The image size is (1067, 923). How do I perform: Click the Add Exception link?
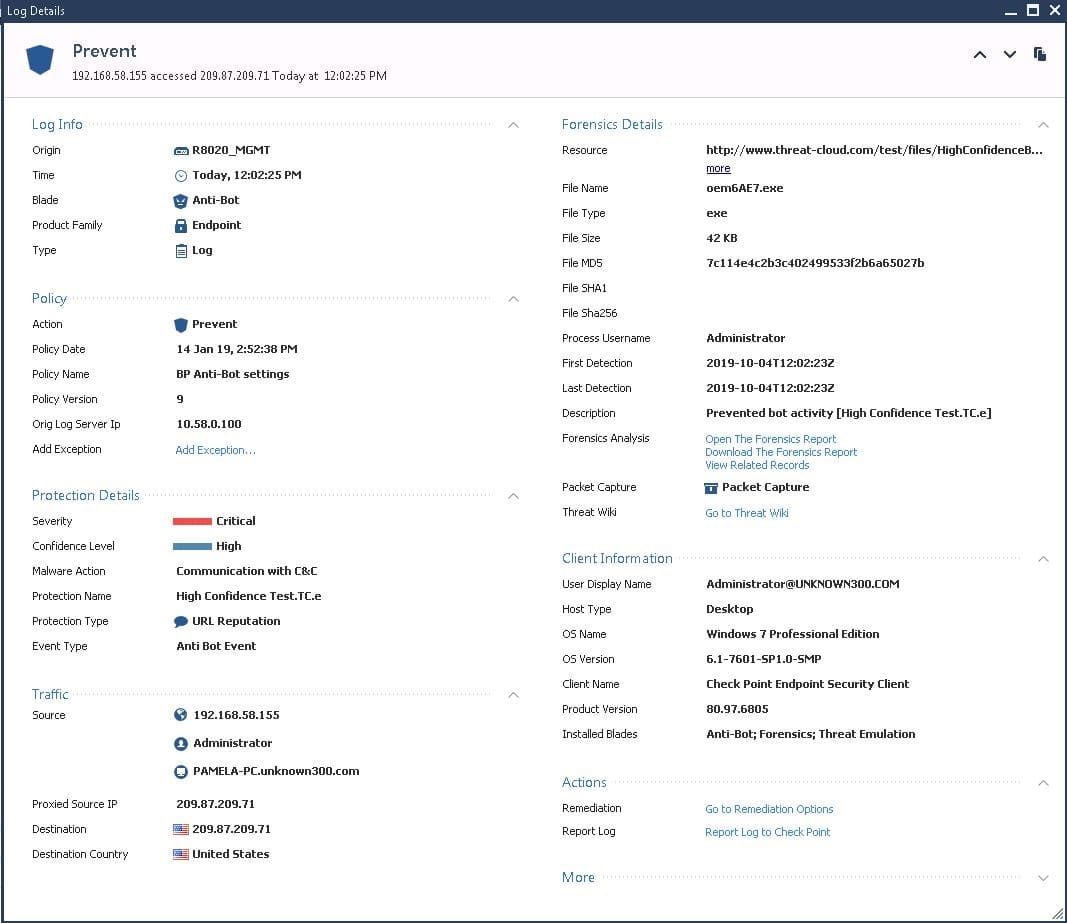tap(215, 450)
